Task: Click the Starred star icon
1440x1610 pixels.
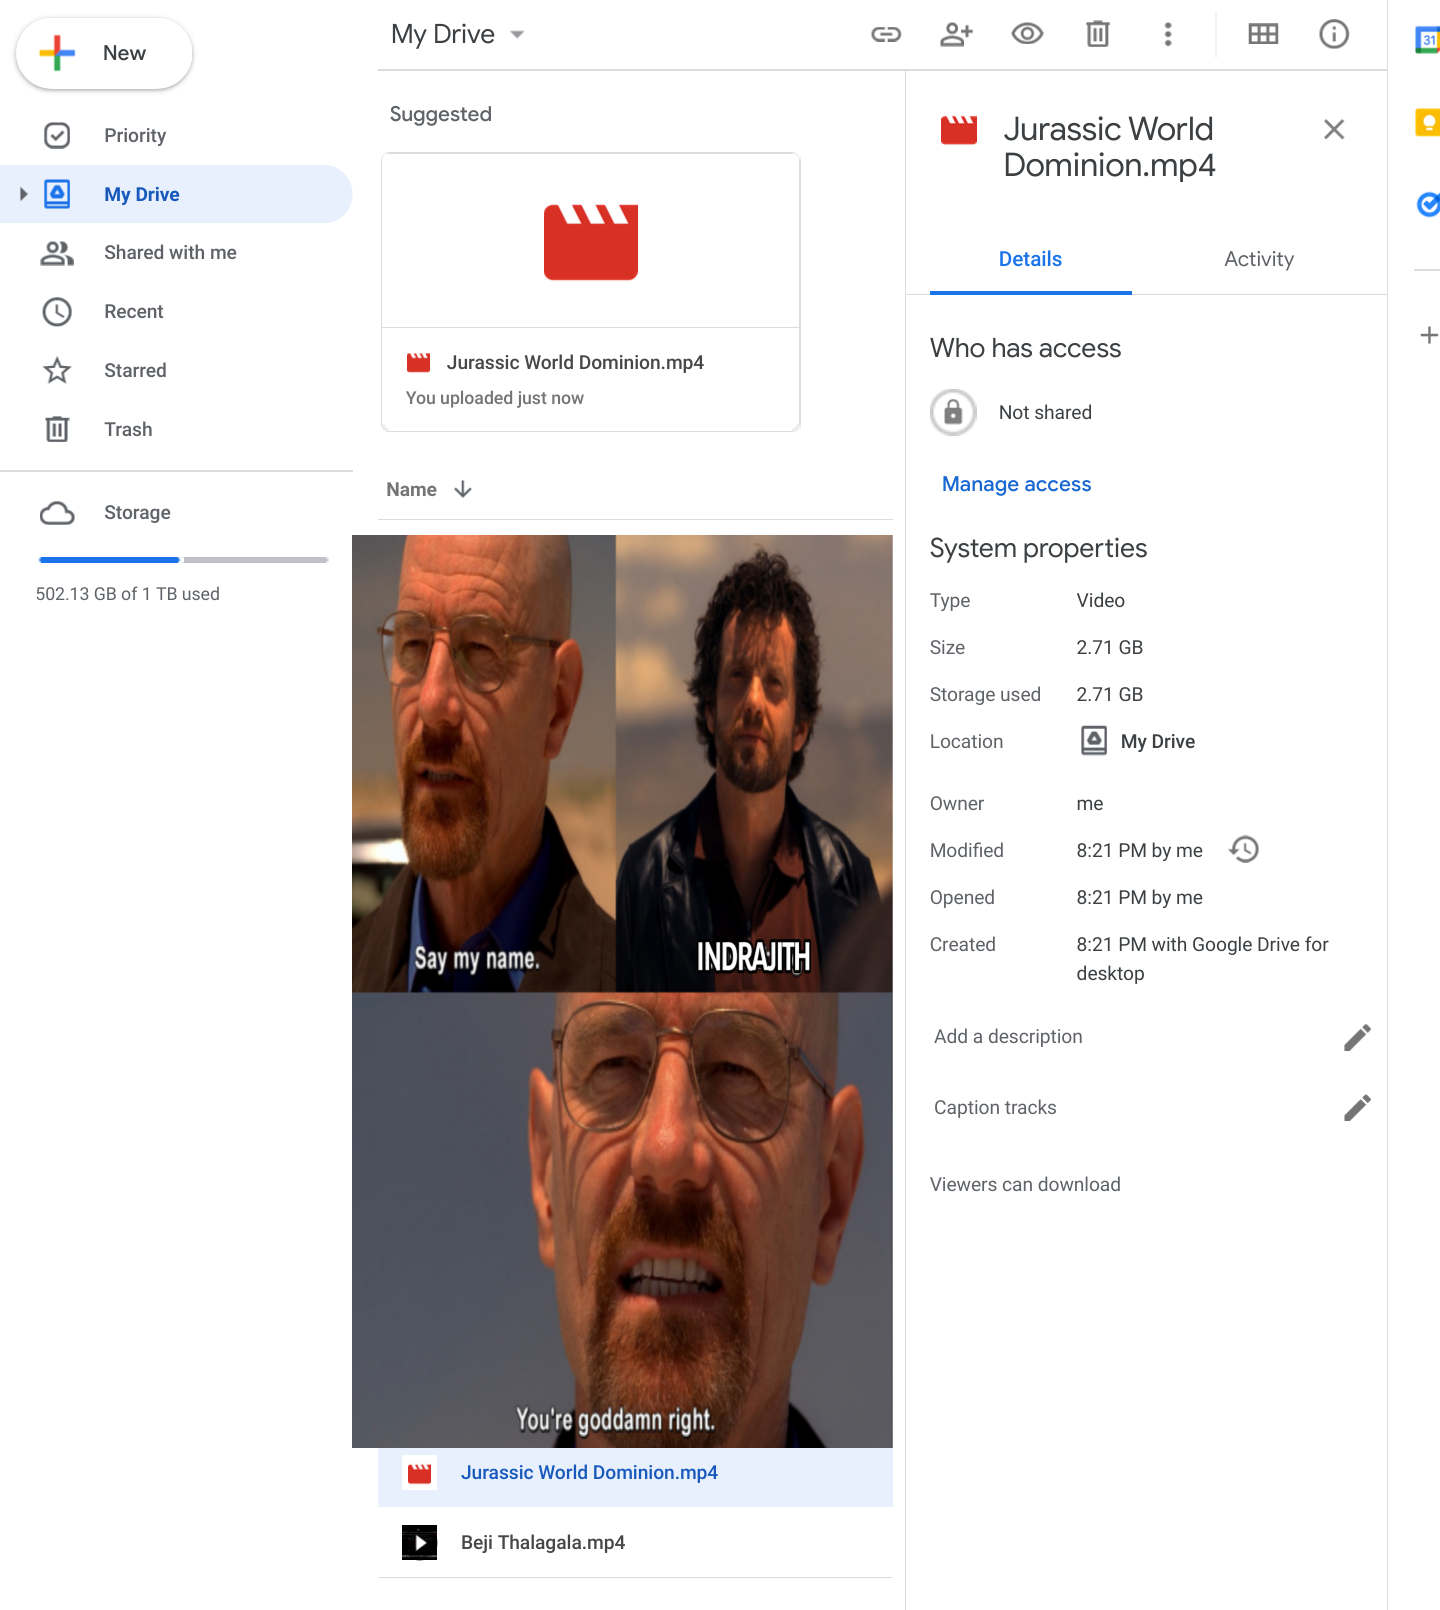Action: pyautogui.click(x=57, y=371)
